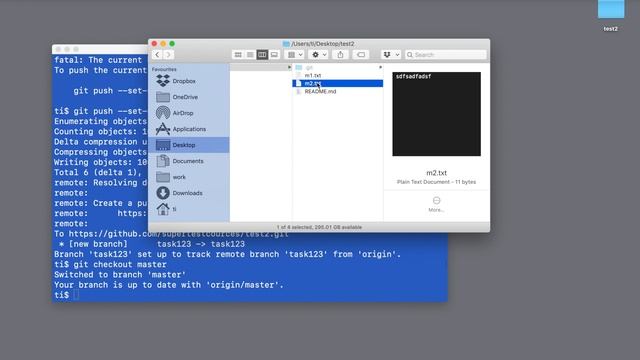This screenshot has width=640, height=360.
Task: Open the gear Action menu
Action: pos(319,55)
